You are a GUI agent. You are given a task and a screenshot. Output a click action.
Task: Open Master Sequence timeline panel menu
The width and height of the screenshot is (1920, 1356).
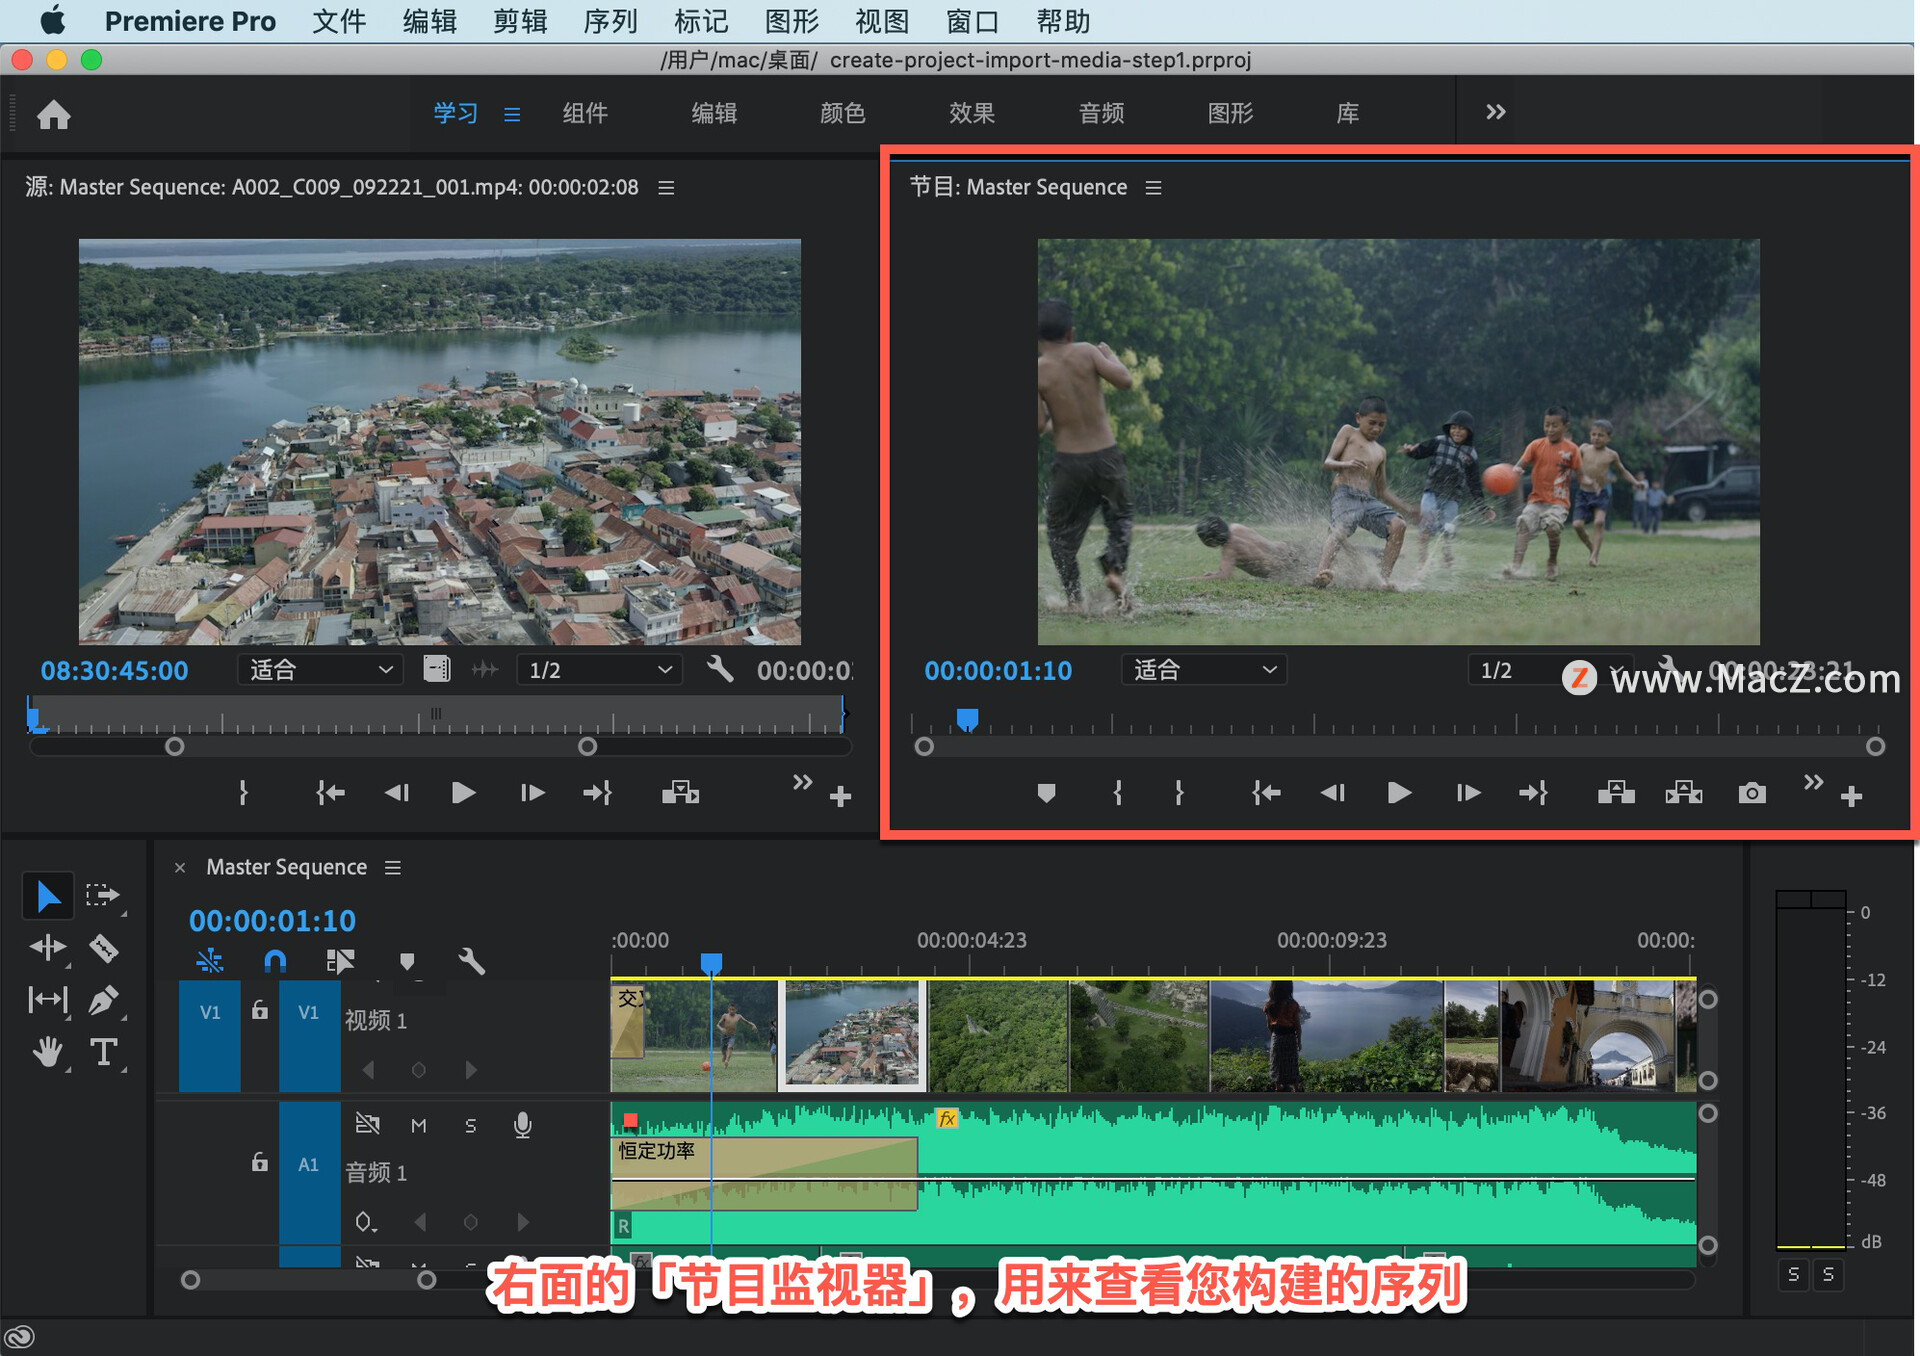tap(393, 867)
